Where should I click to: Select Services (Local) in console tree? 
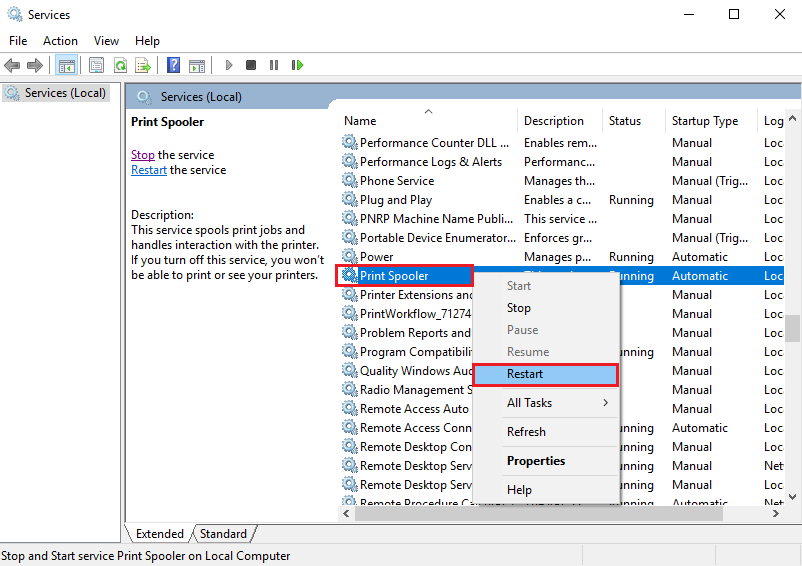pyautogui.click(x=56, y=93)
